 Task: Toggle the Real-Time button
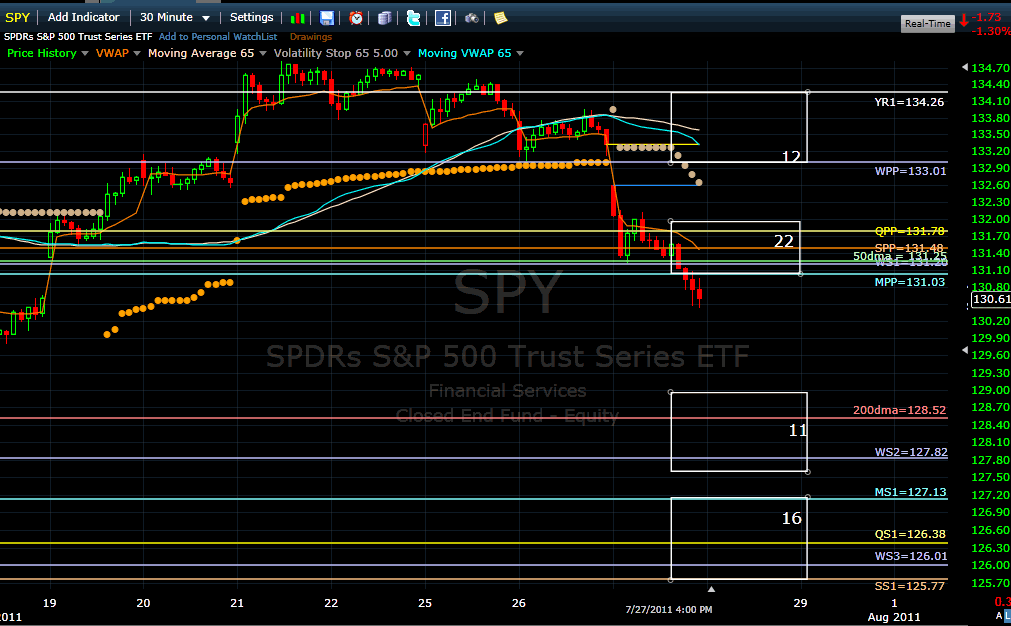(x=927, y=24)
